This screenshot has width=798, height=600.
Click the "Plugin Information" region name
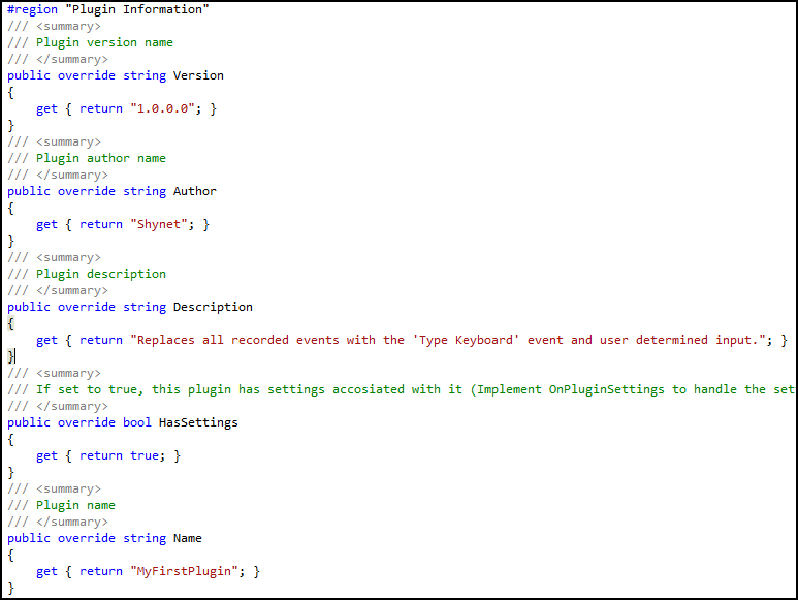137,9
